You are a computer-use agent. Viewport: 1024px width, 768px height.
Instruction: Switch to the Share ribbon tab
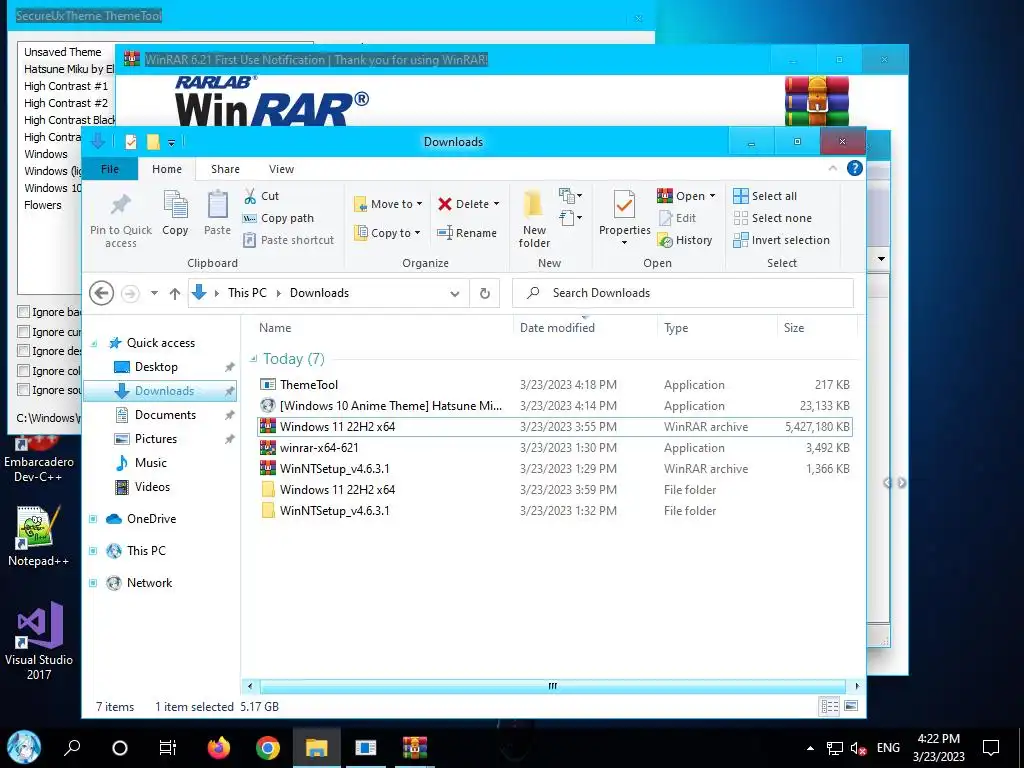[x=225, y=168]
